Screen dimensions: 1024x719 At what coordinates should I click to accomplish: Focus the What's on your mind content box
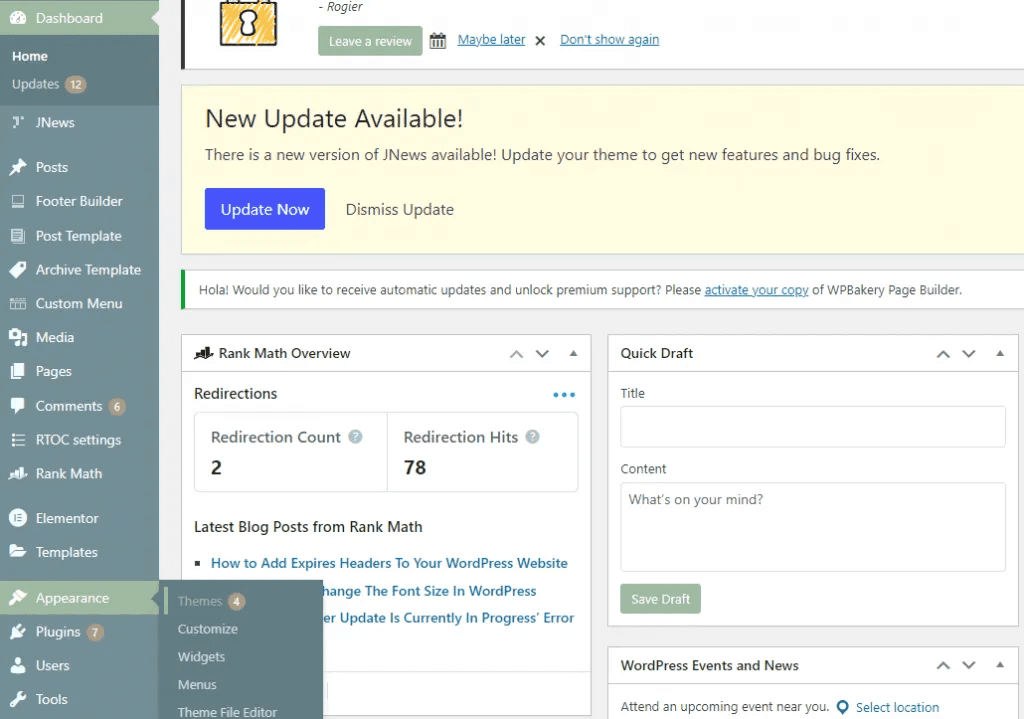click(812, 527)
